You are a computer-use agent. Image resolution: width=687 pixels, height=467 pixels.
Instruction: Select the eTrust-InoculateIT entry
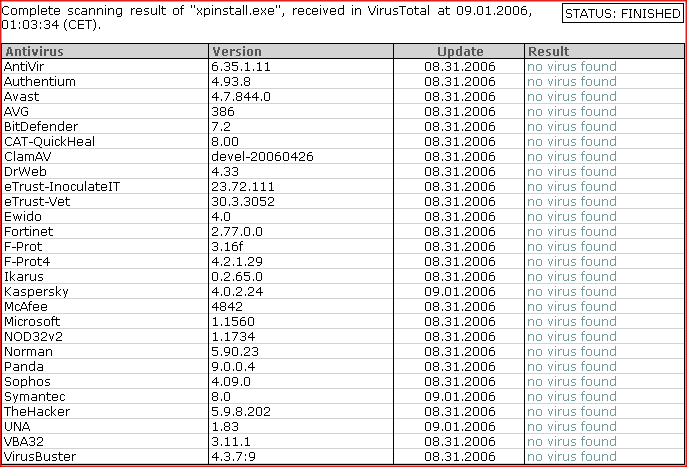coord(62,187)
